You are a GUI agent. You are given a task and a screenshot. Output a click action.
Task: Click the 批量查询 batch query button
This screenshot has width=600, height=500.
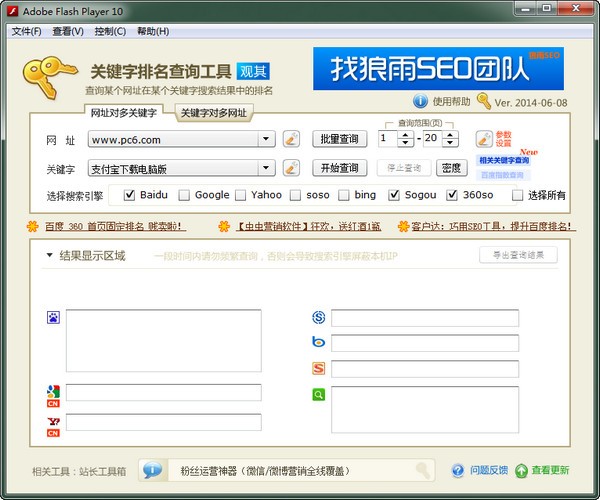tap(339, 139)
